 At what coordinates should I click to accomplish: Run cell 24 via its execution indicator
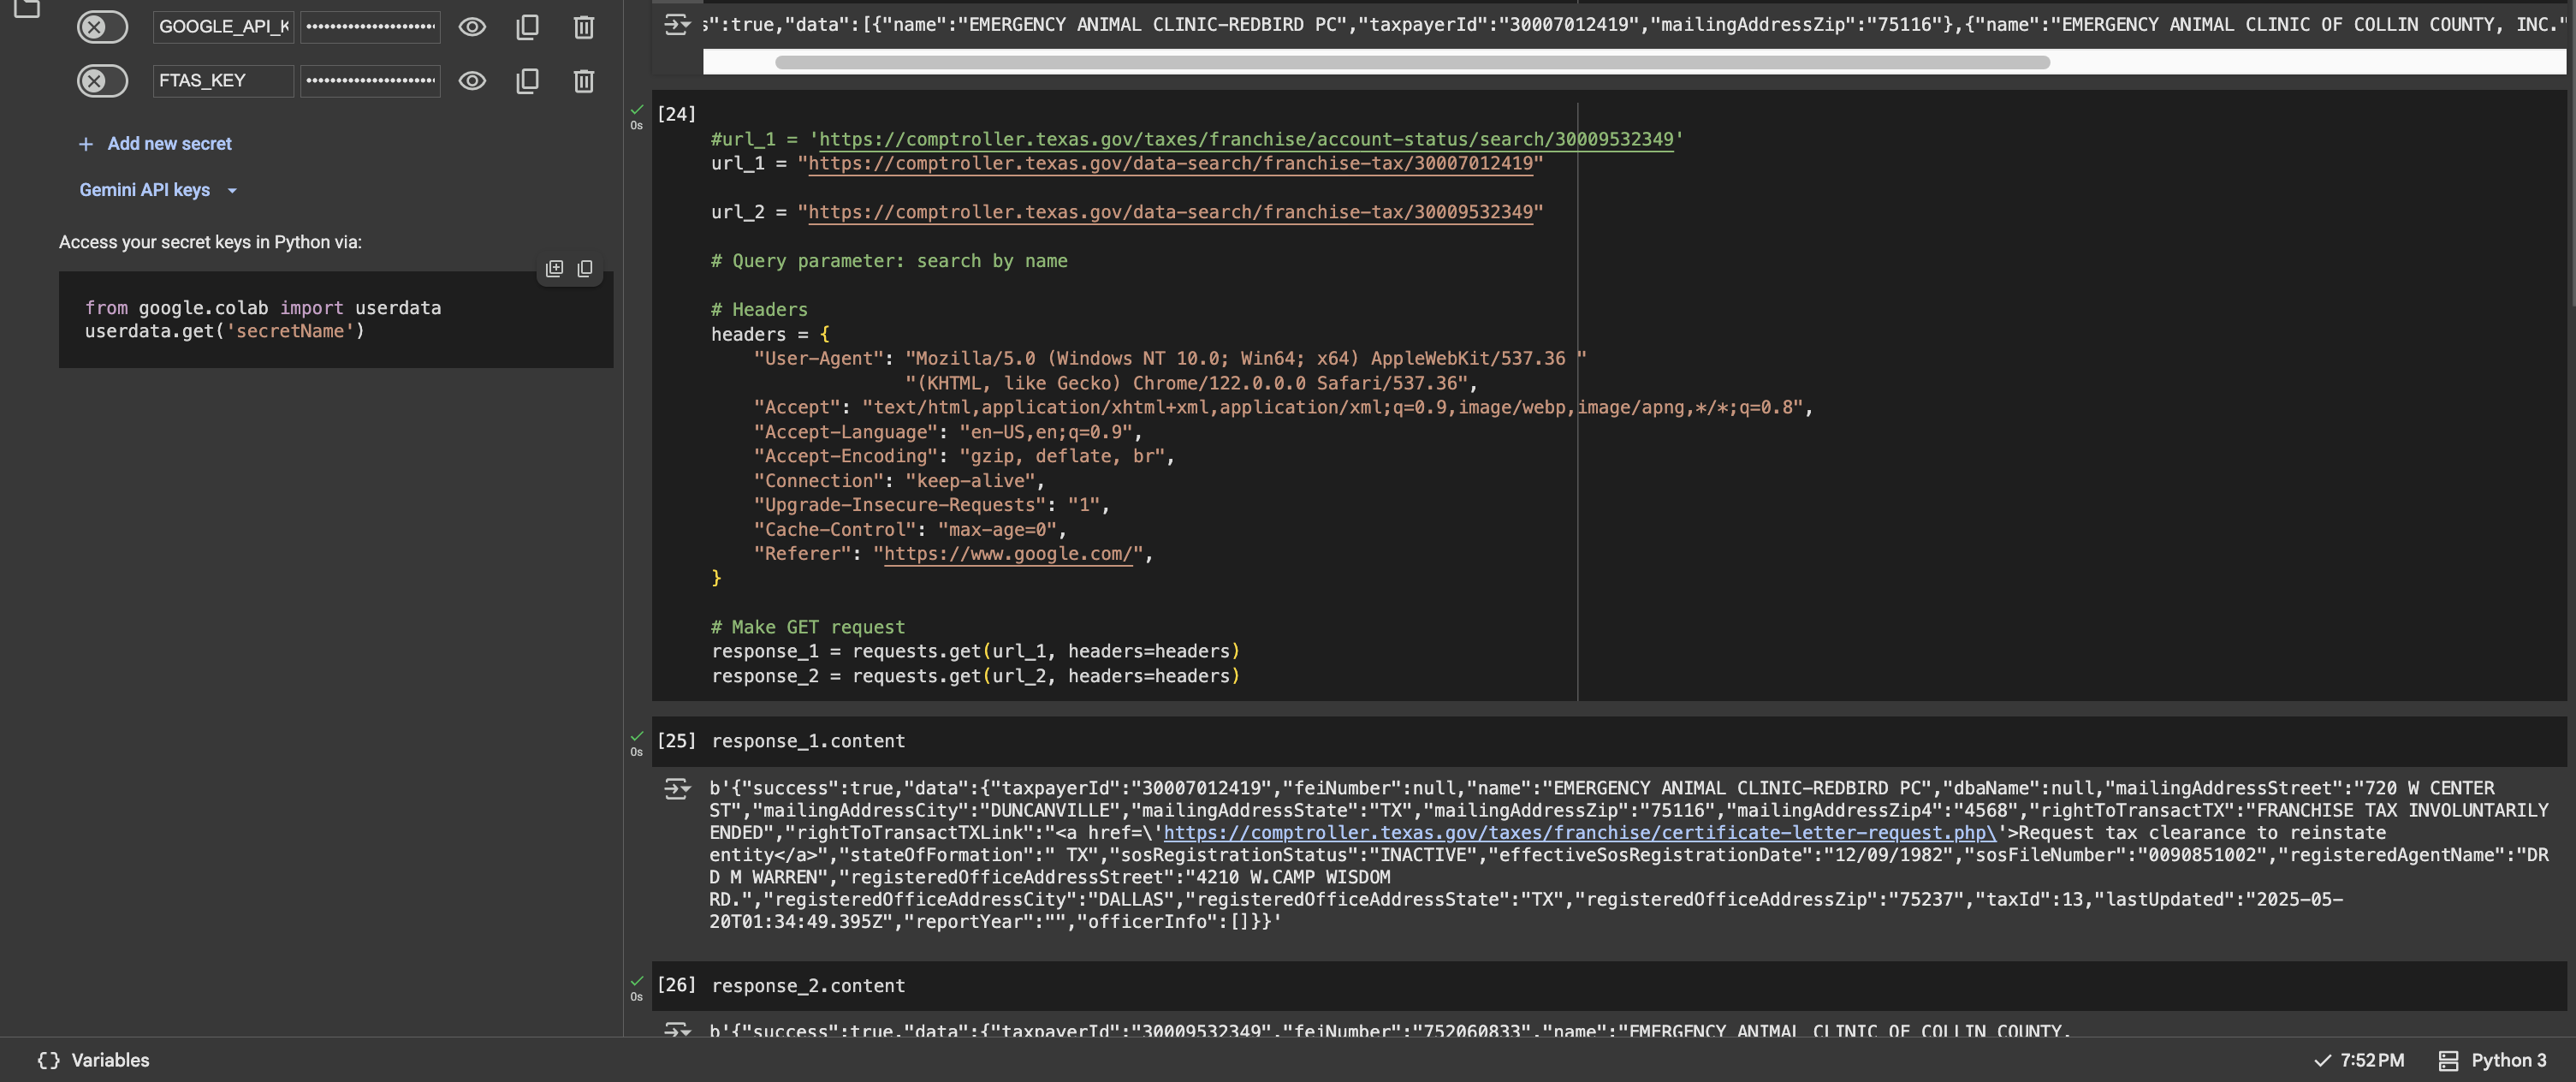click(676, 114)
